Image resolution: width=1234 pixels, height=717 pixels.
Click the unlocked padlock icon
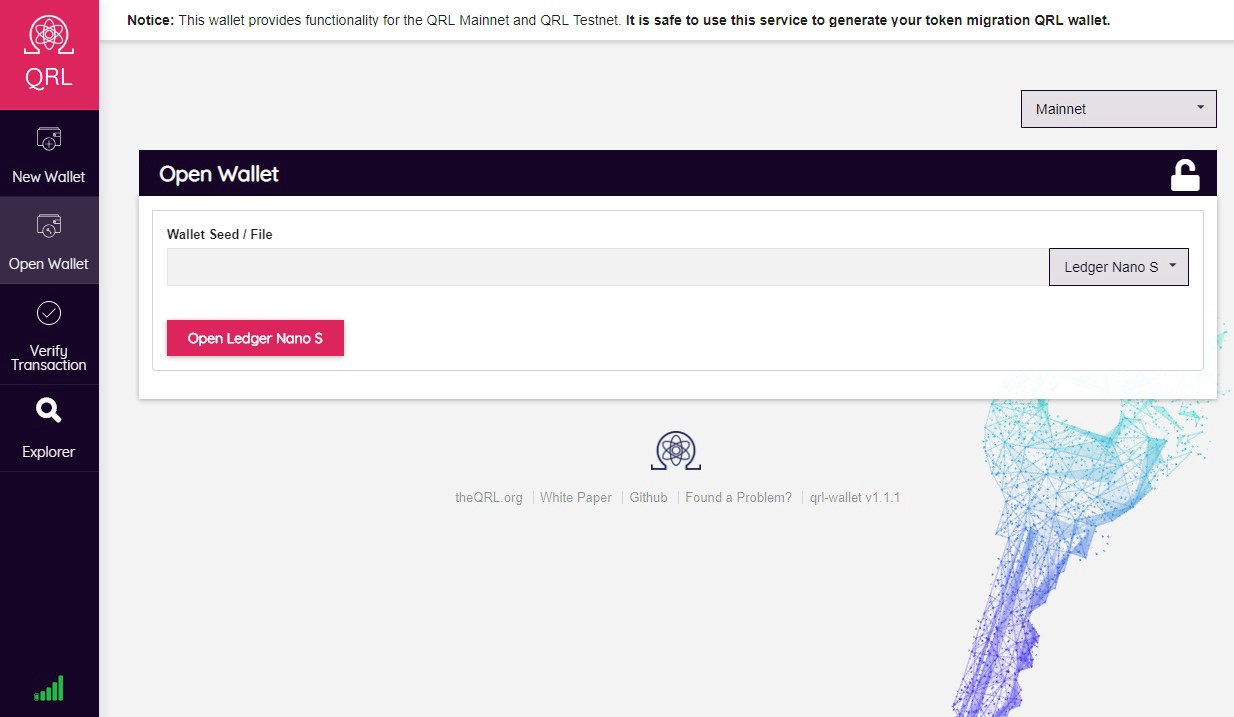click(1185, 175)
